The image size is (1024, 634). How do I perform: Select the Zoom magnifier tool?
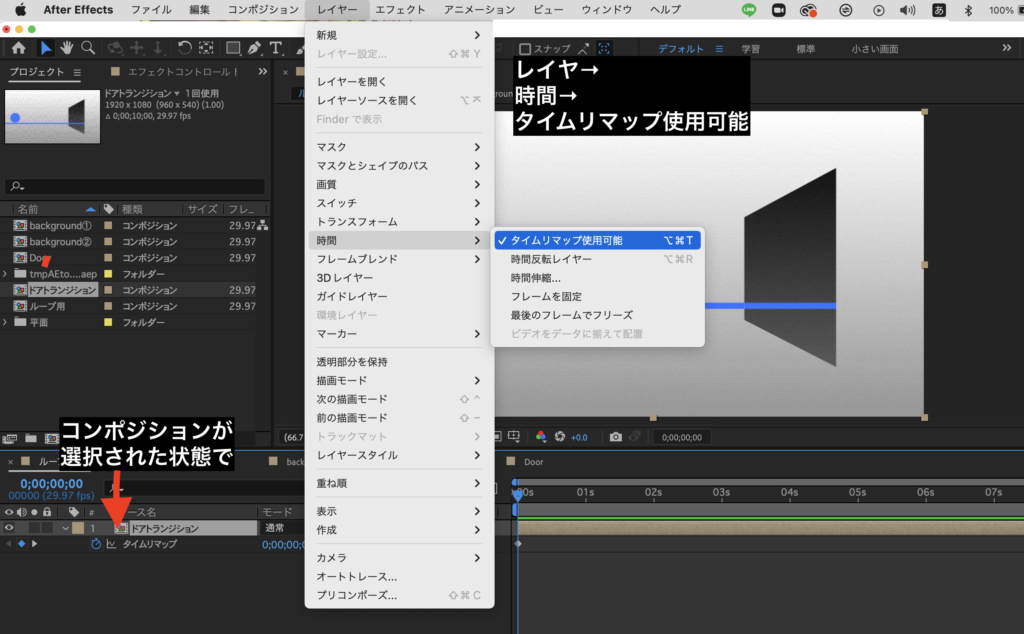pyautogui.click(x=88, y=48)
